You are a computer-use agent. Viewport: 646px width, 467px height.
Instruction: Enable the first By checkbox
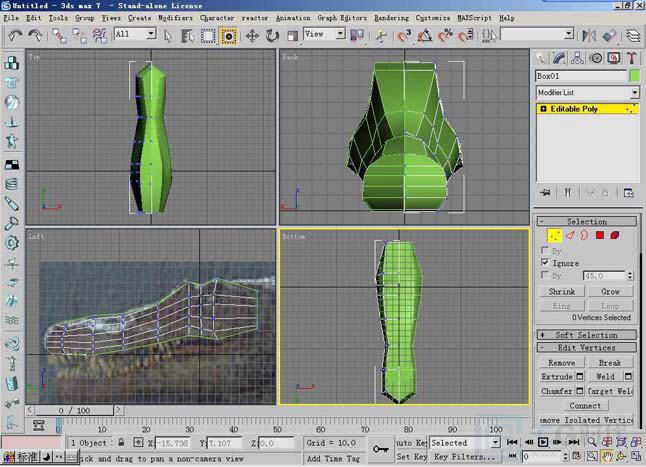(545, 250)
